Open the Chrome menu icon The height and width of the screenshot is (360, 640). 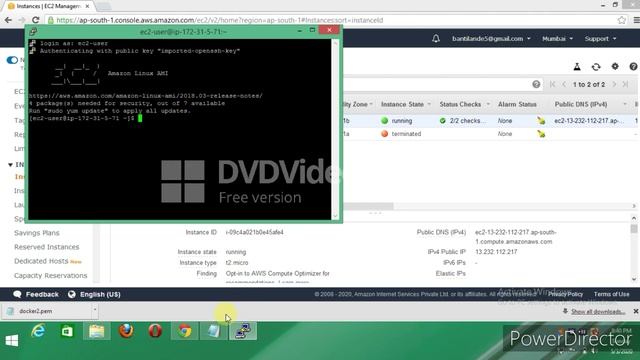[x=636, y=20]
